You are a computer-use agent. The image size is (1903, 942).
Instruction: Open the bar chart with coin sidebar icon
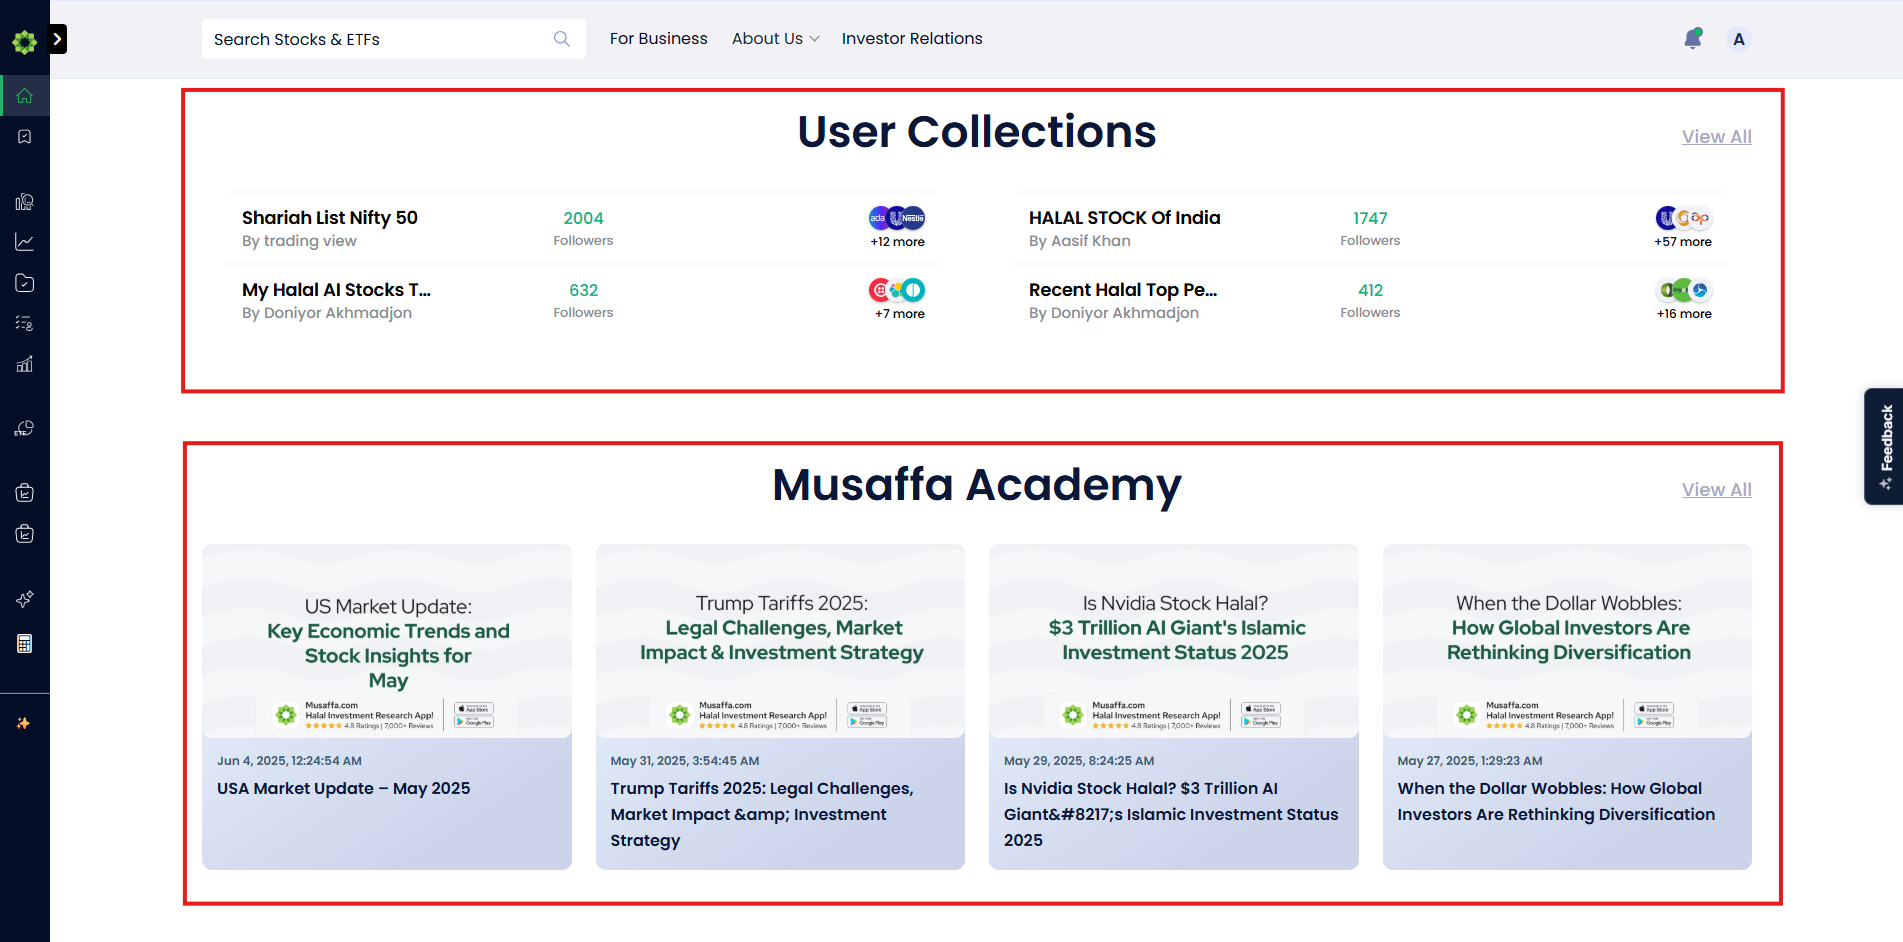25,202
